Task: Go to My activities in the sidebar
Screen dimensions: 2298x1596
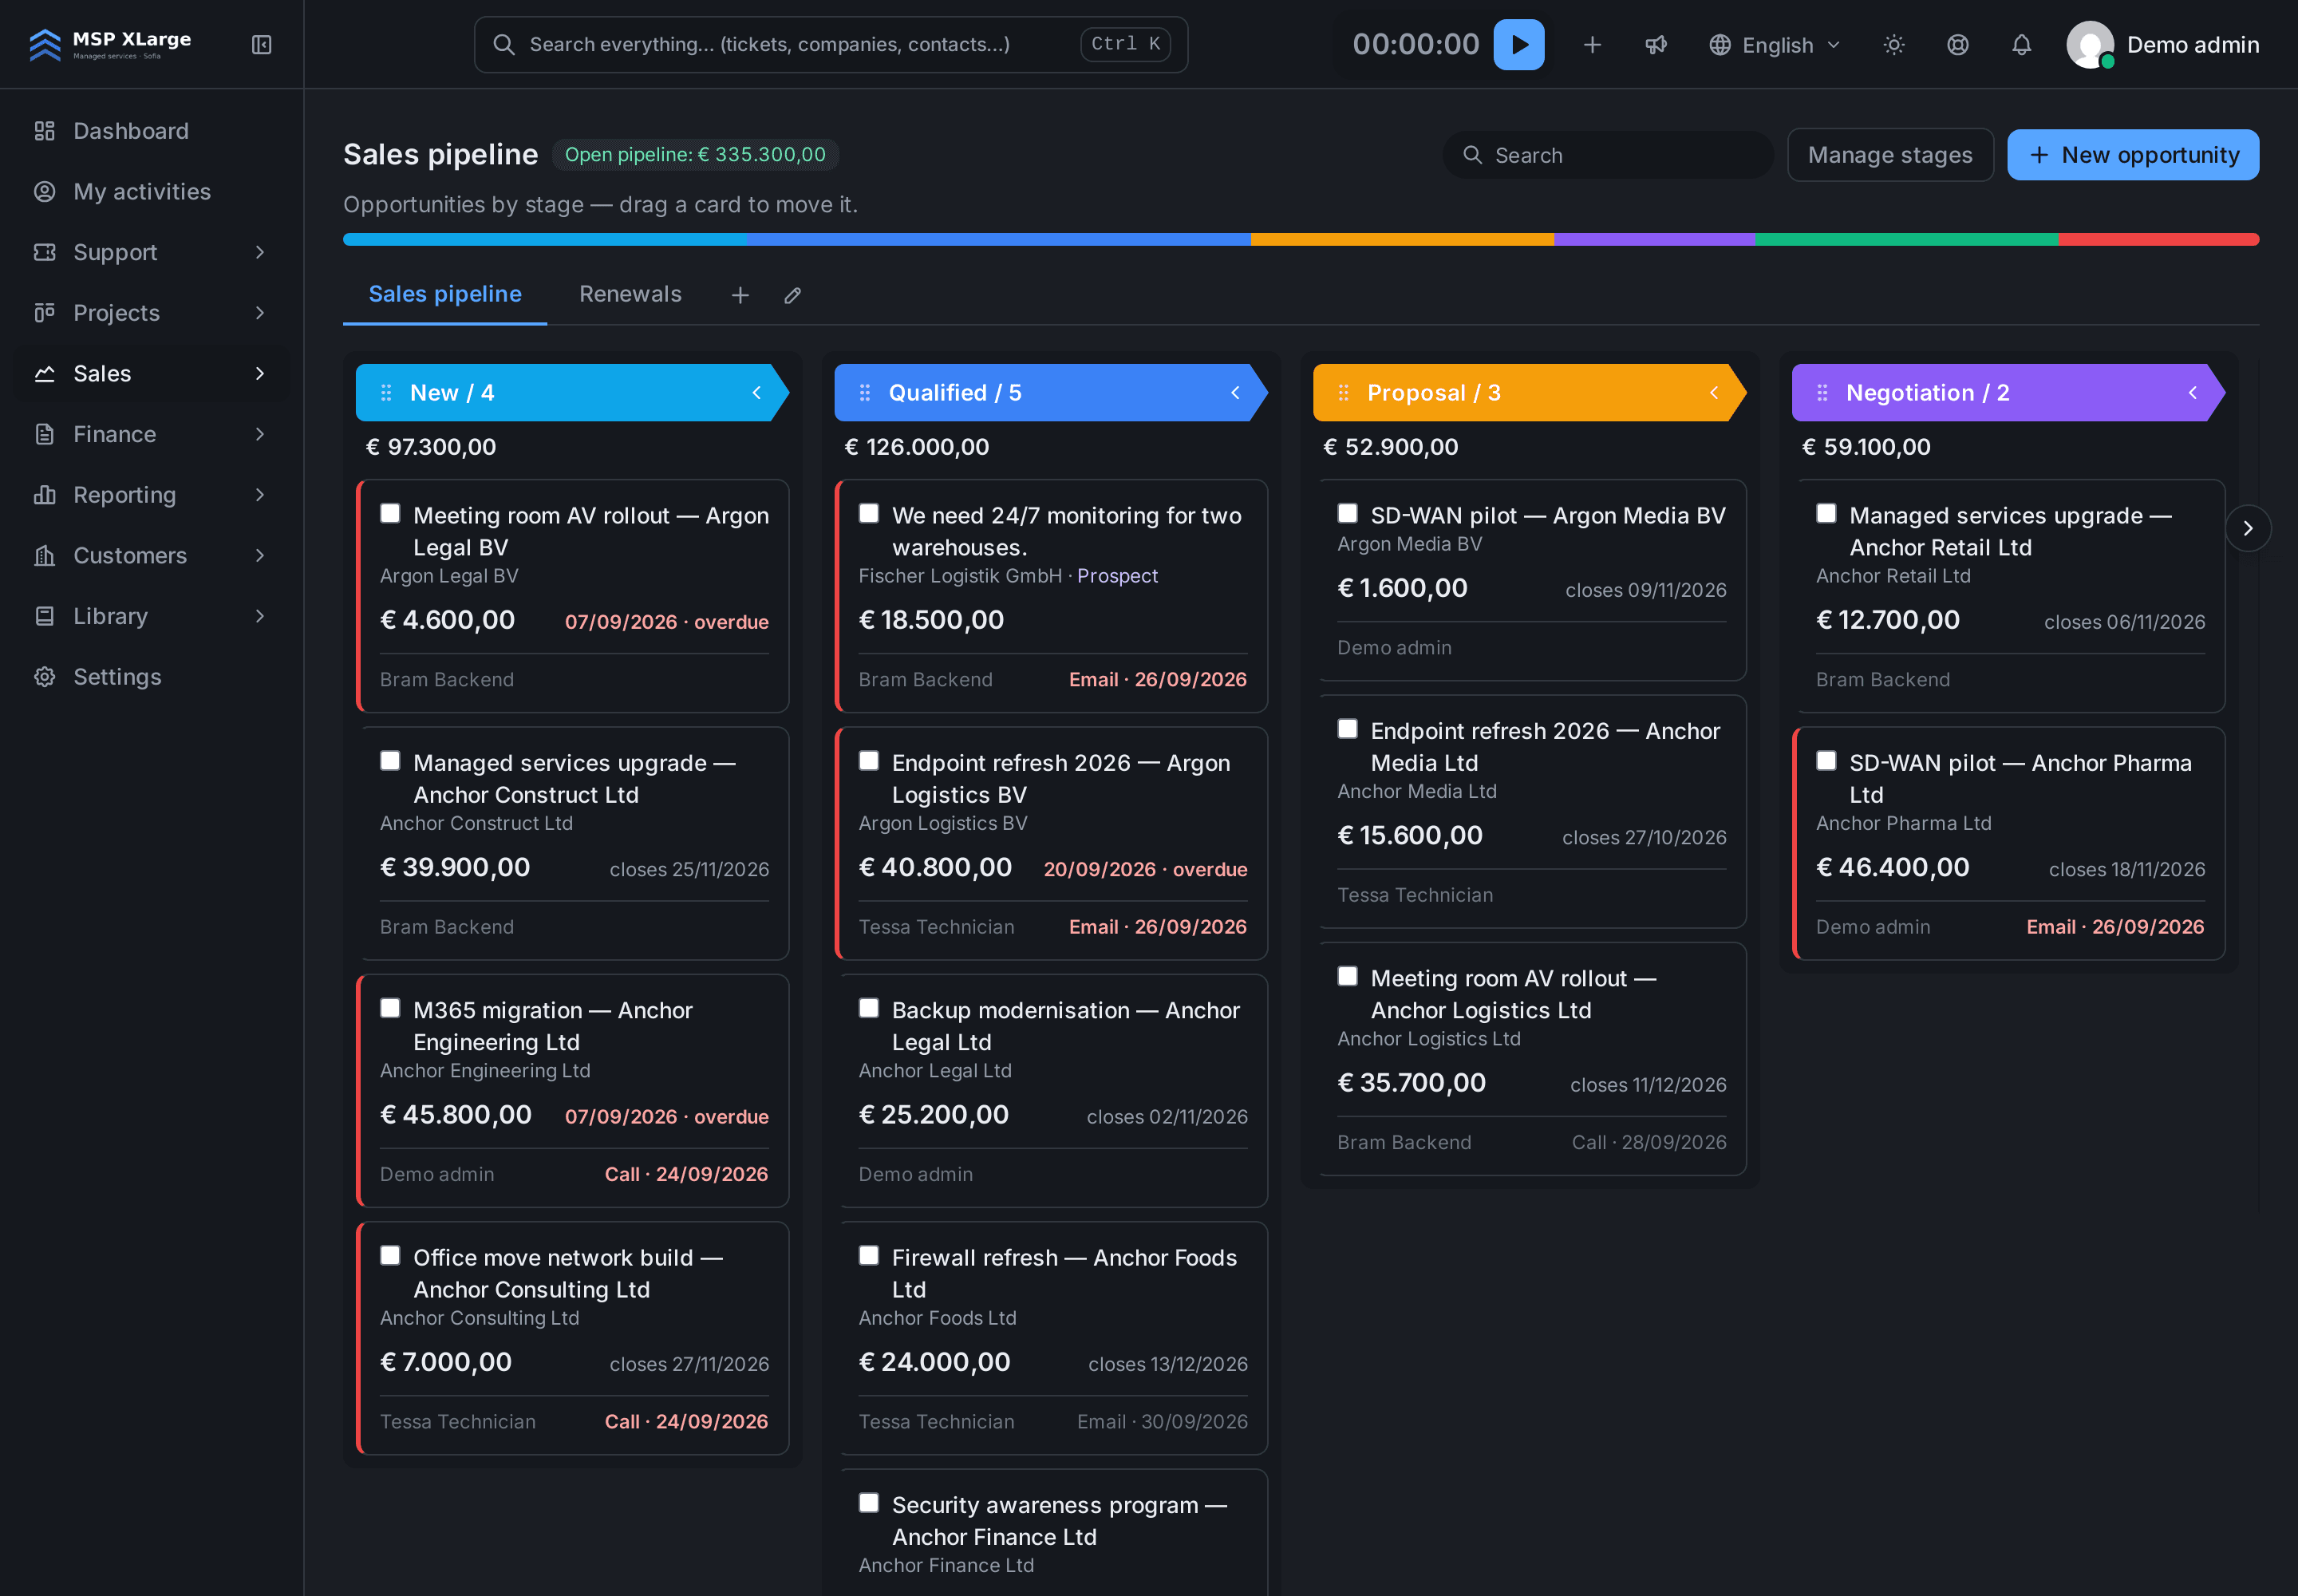Action: pyautogui.click(x=151, y=192)
